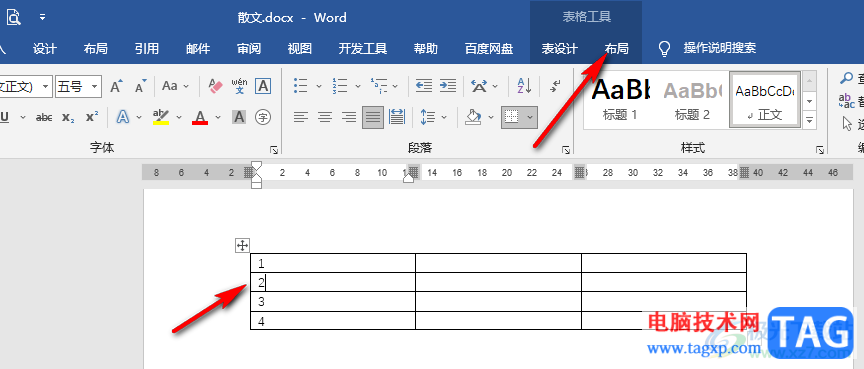Open numbering library dropdown arrow
The height and width of the screenshot is (369, 864).
(x=358, y=86)
